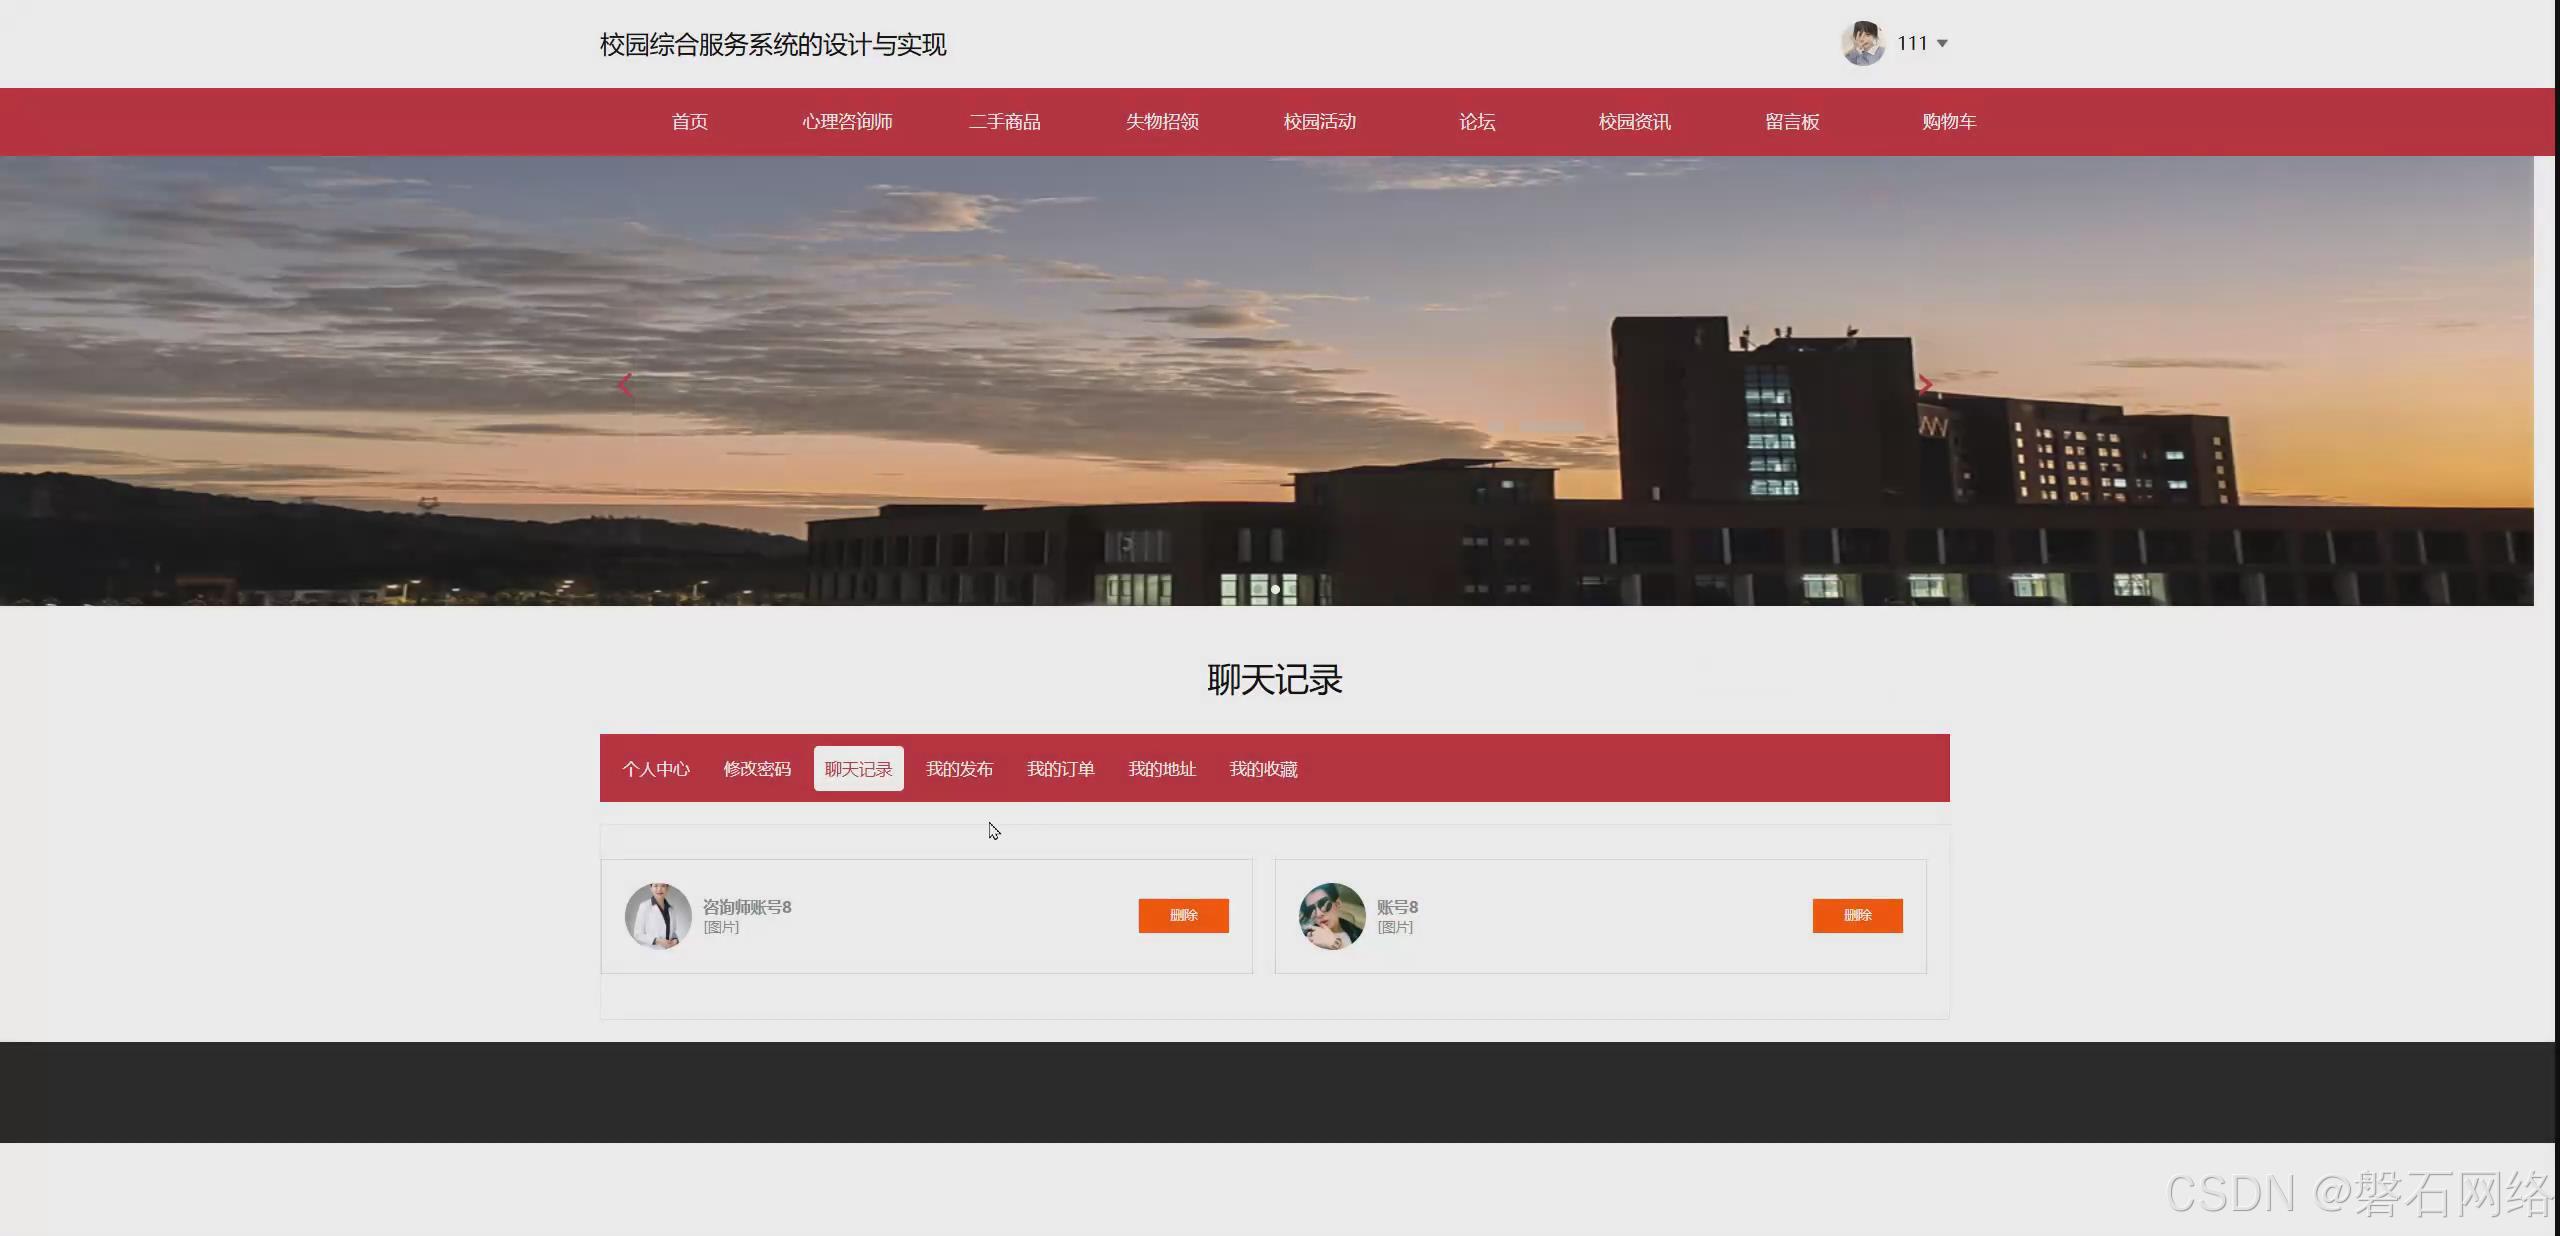Viewport: 2560px width, 1236px height.
Task: Expand the 111 user dropdown arrow
Action: tap(1942, 43)
